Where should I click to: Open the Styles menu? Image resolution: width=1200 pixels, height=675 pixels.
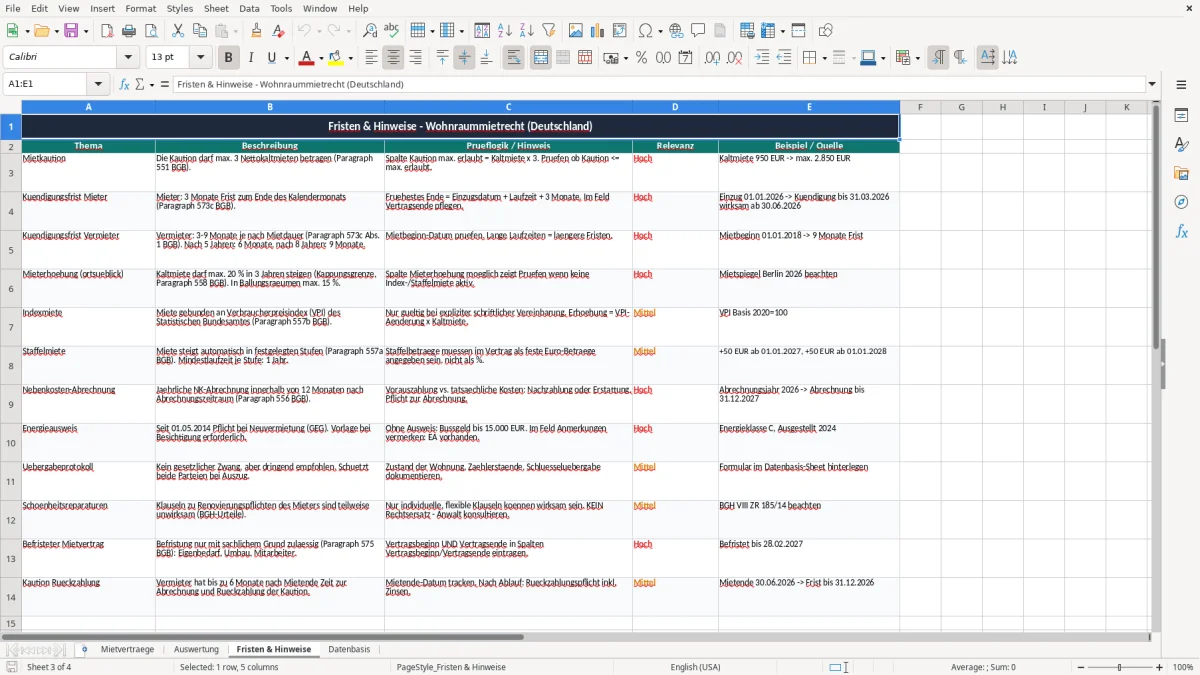(180, 8)
